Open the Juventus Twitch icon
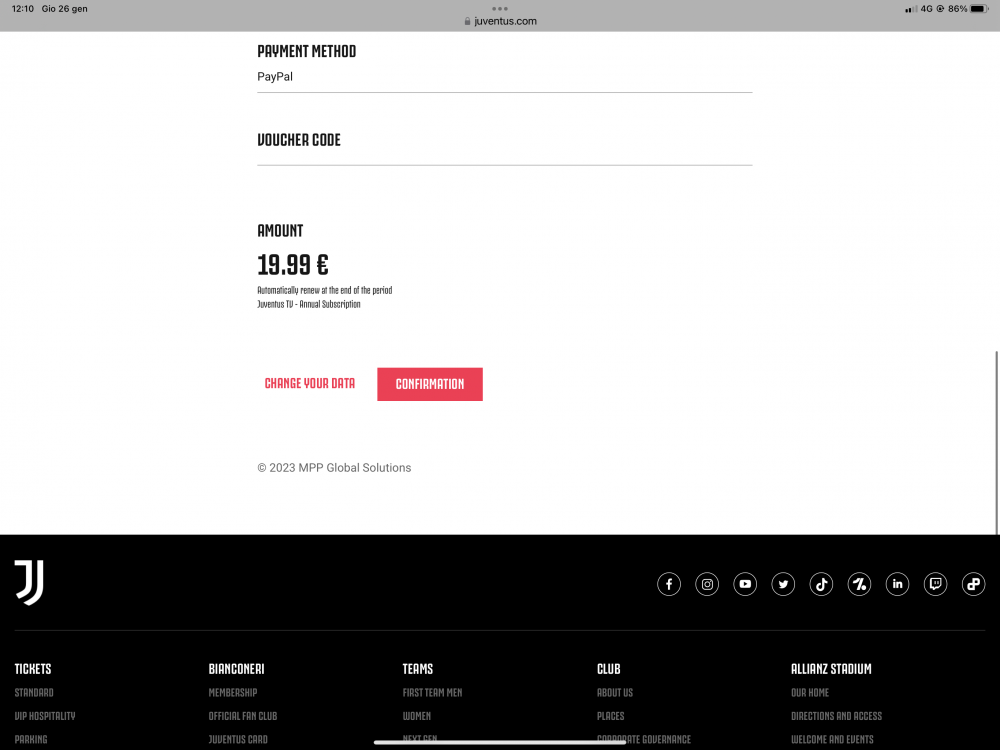 click(x=935, y=584)
